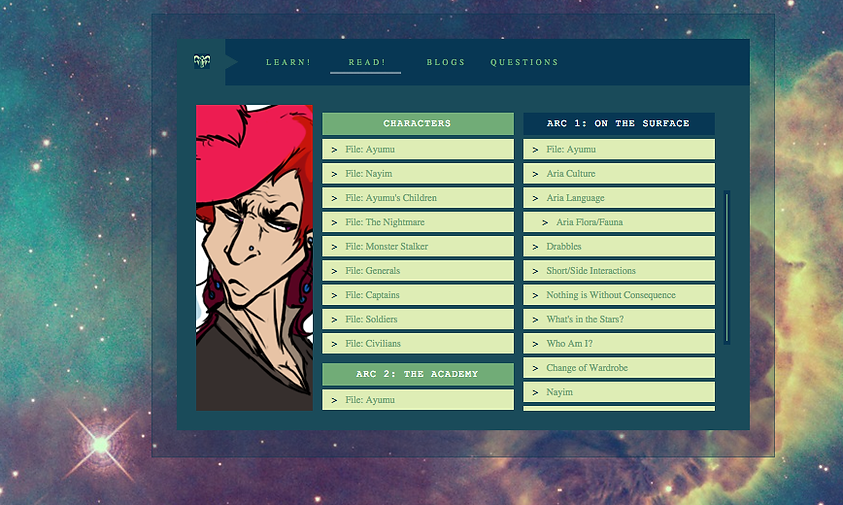This screenshot has width=843, height=505.
Task: Click the arrow beside File: Nayim
Action: tap(334, 174)
